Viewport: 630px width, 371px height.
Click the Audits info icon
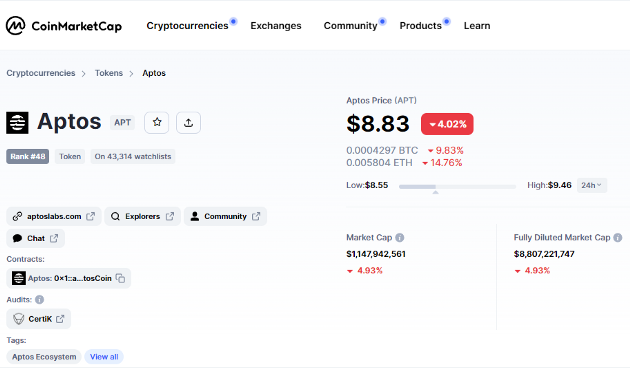click(x=39, y=299)
